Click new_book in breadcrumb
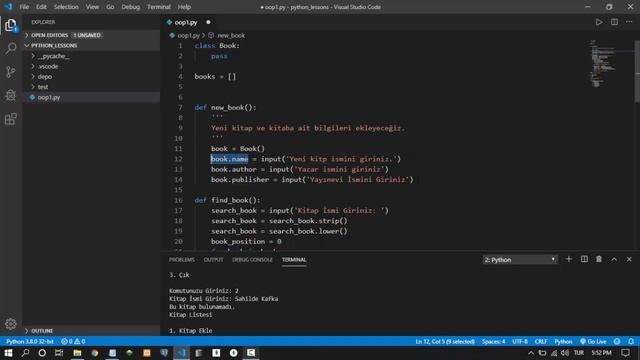The width and height of the screenshot is (640, 360). click(231, 36)
